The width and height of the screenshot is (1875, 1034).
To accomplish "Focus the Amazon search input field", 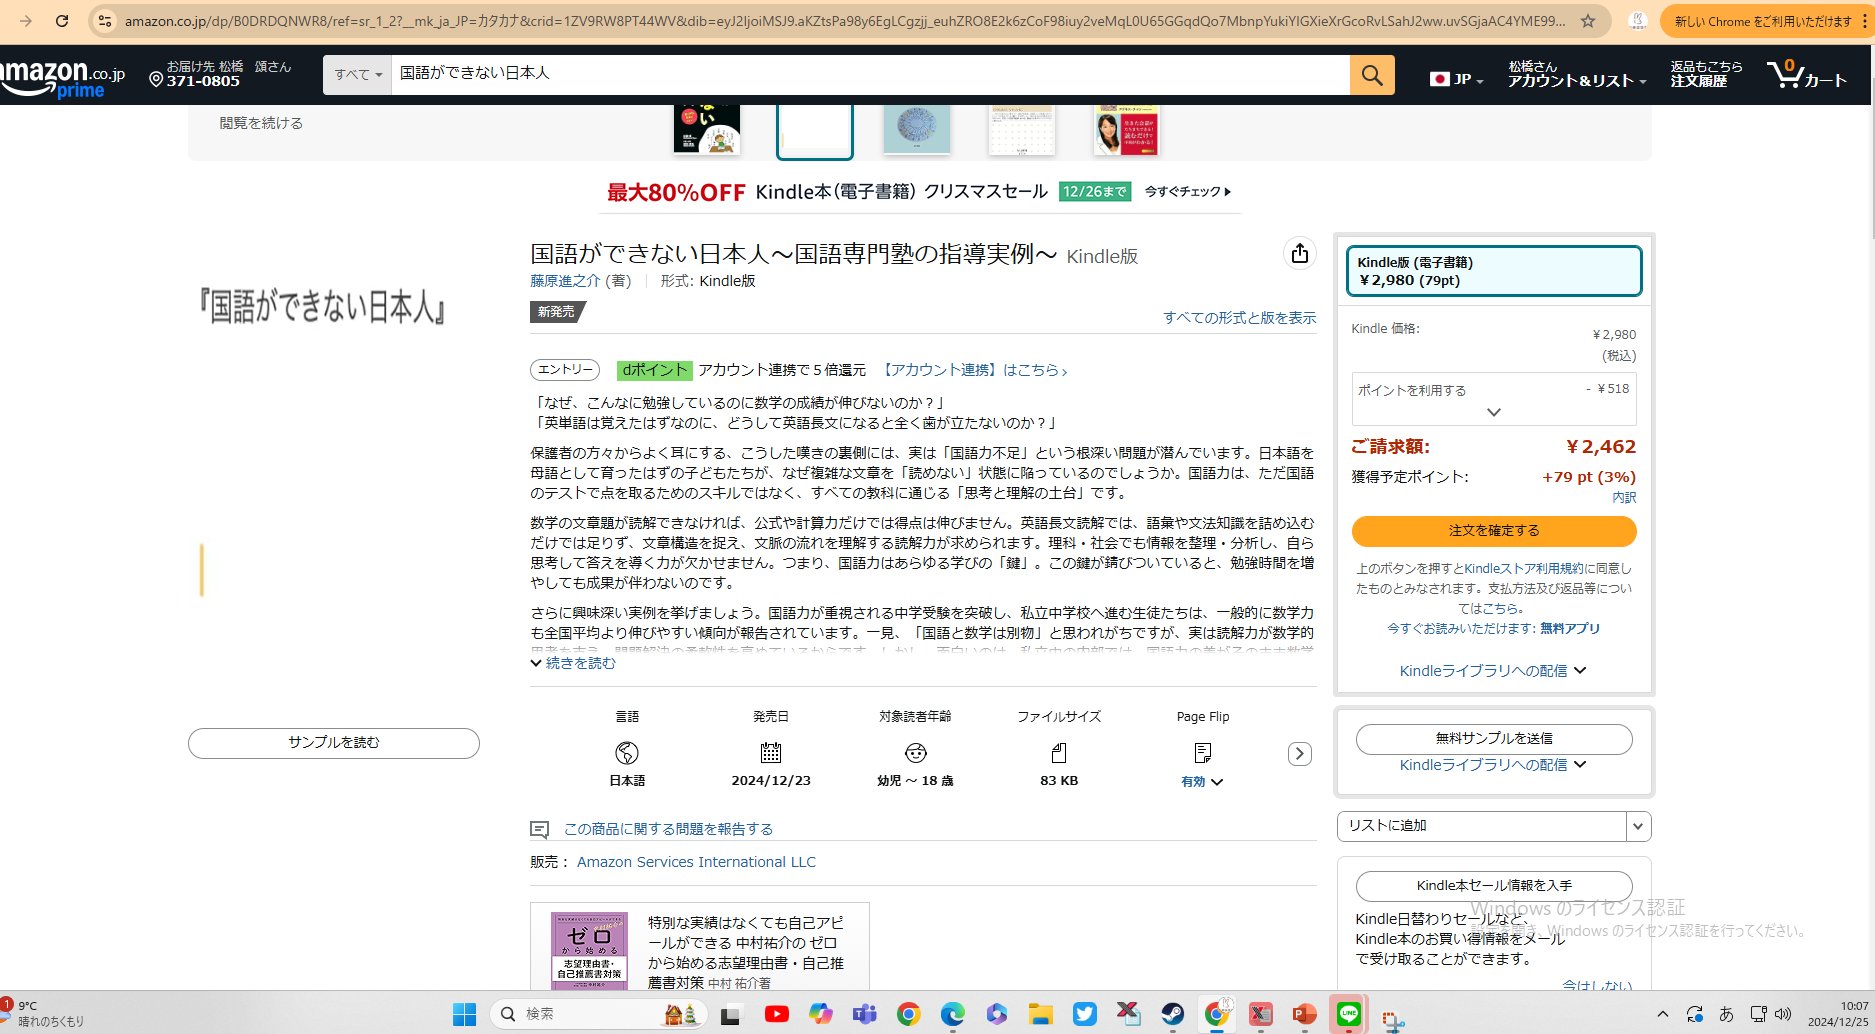I will [x=870, y=74].
